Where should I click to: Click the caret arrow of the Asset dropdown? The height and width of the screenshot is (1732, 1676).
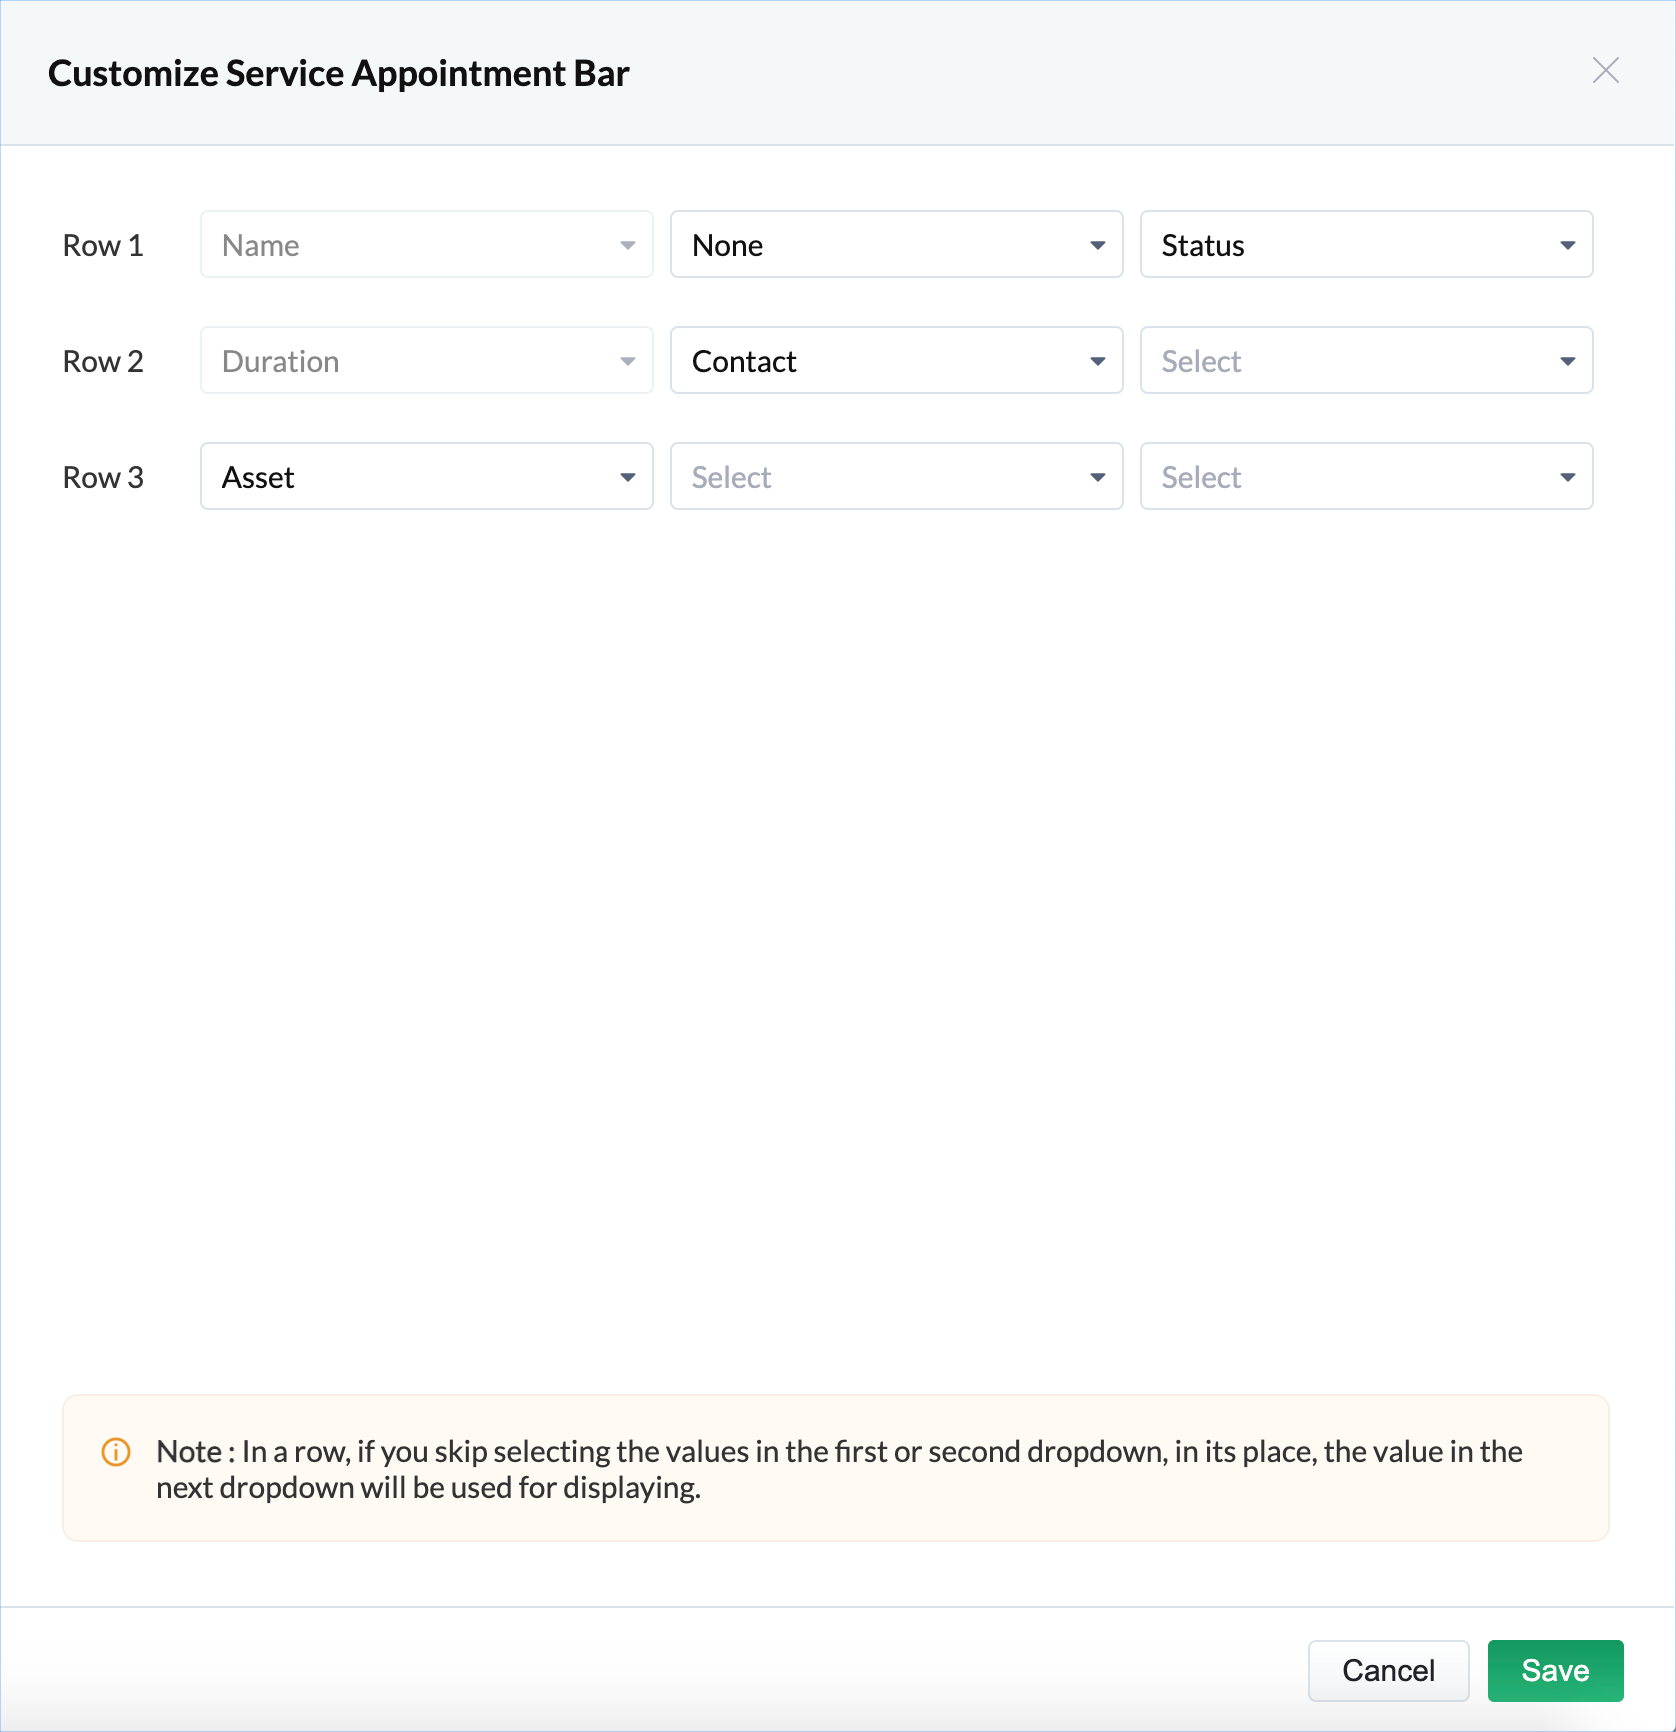627,478
